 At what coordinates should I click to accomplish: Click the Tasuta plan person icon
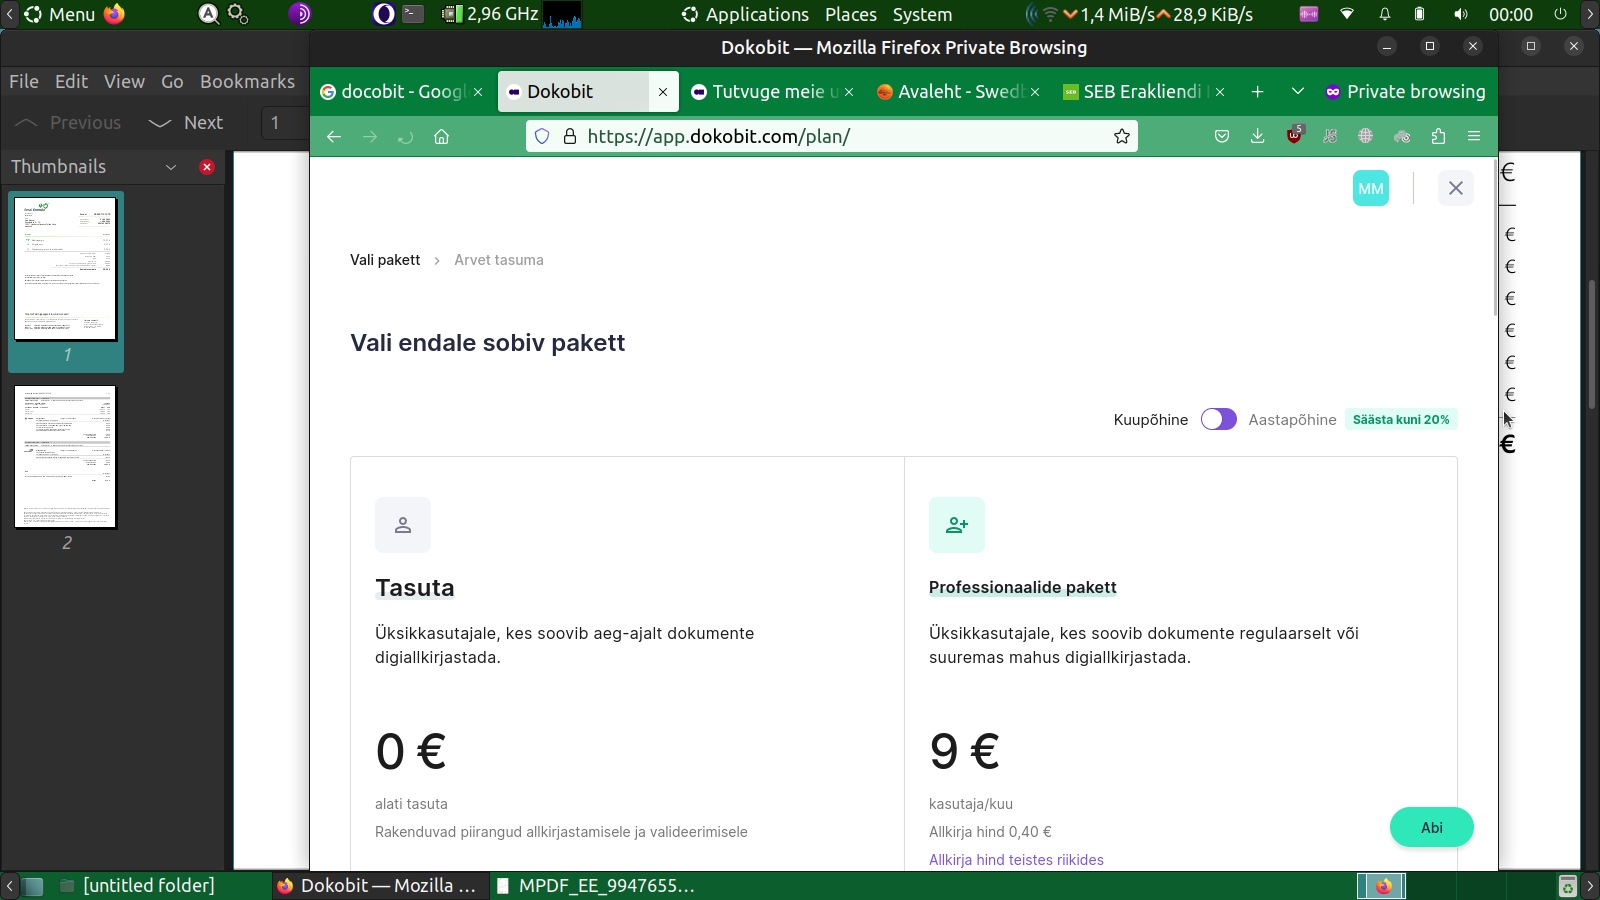point(403,525)
